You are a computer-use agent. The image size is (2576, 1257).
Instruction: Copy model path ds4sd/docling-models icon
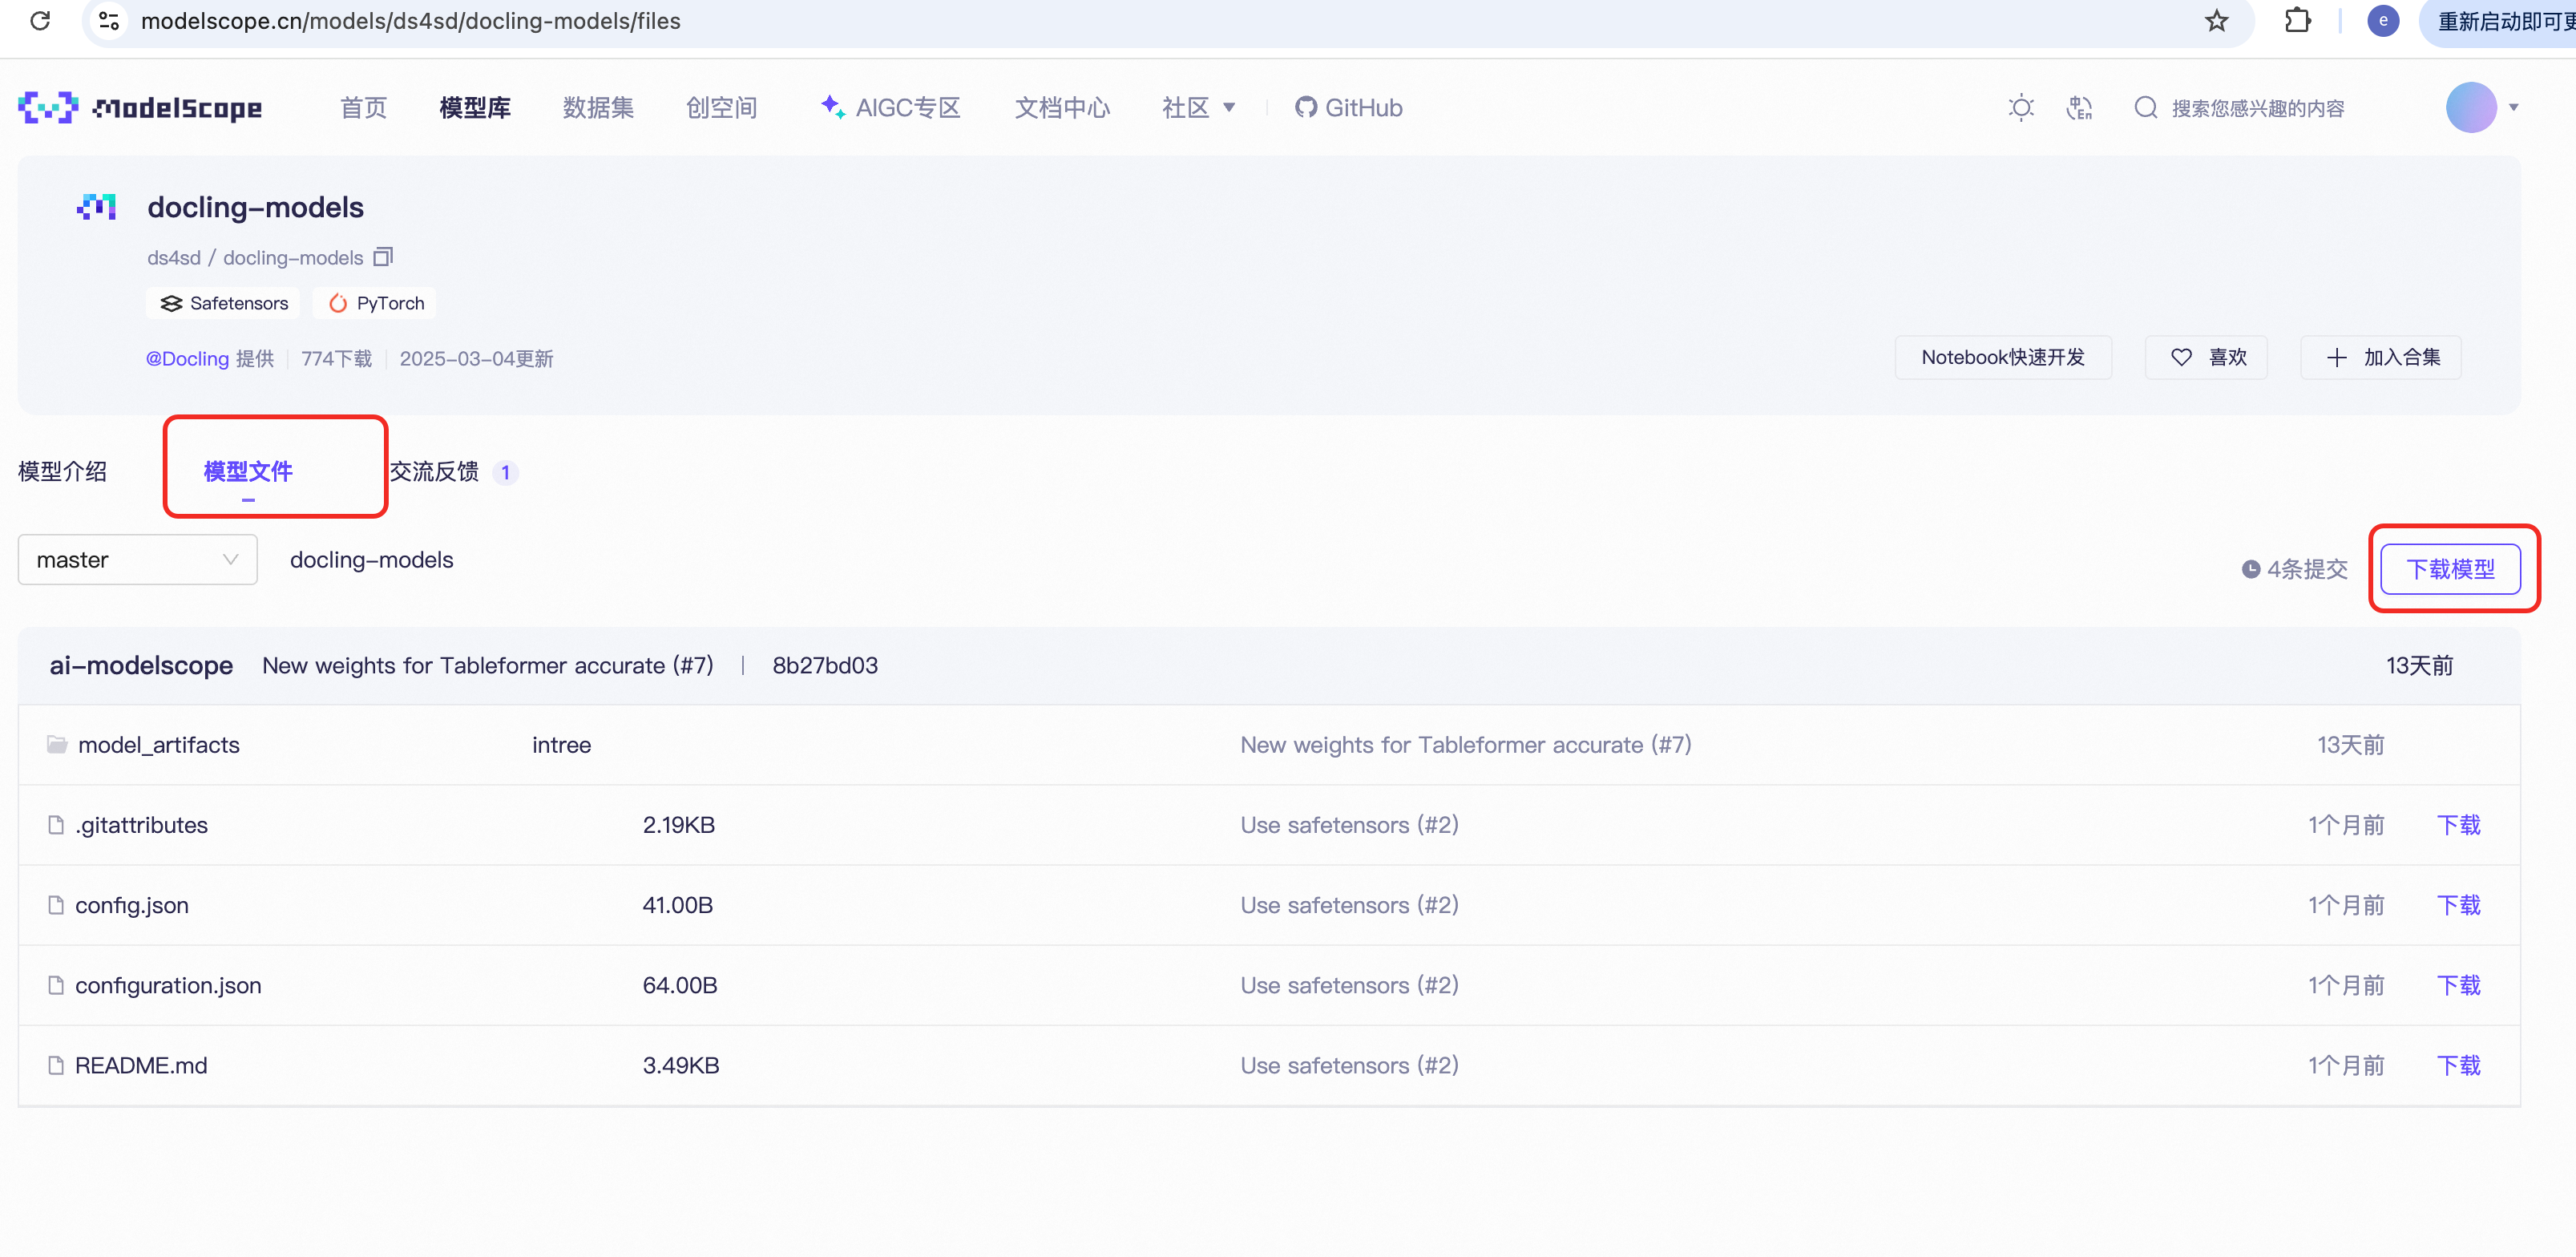(383, 257)
